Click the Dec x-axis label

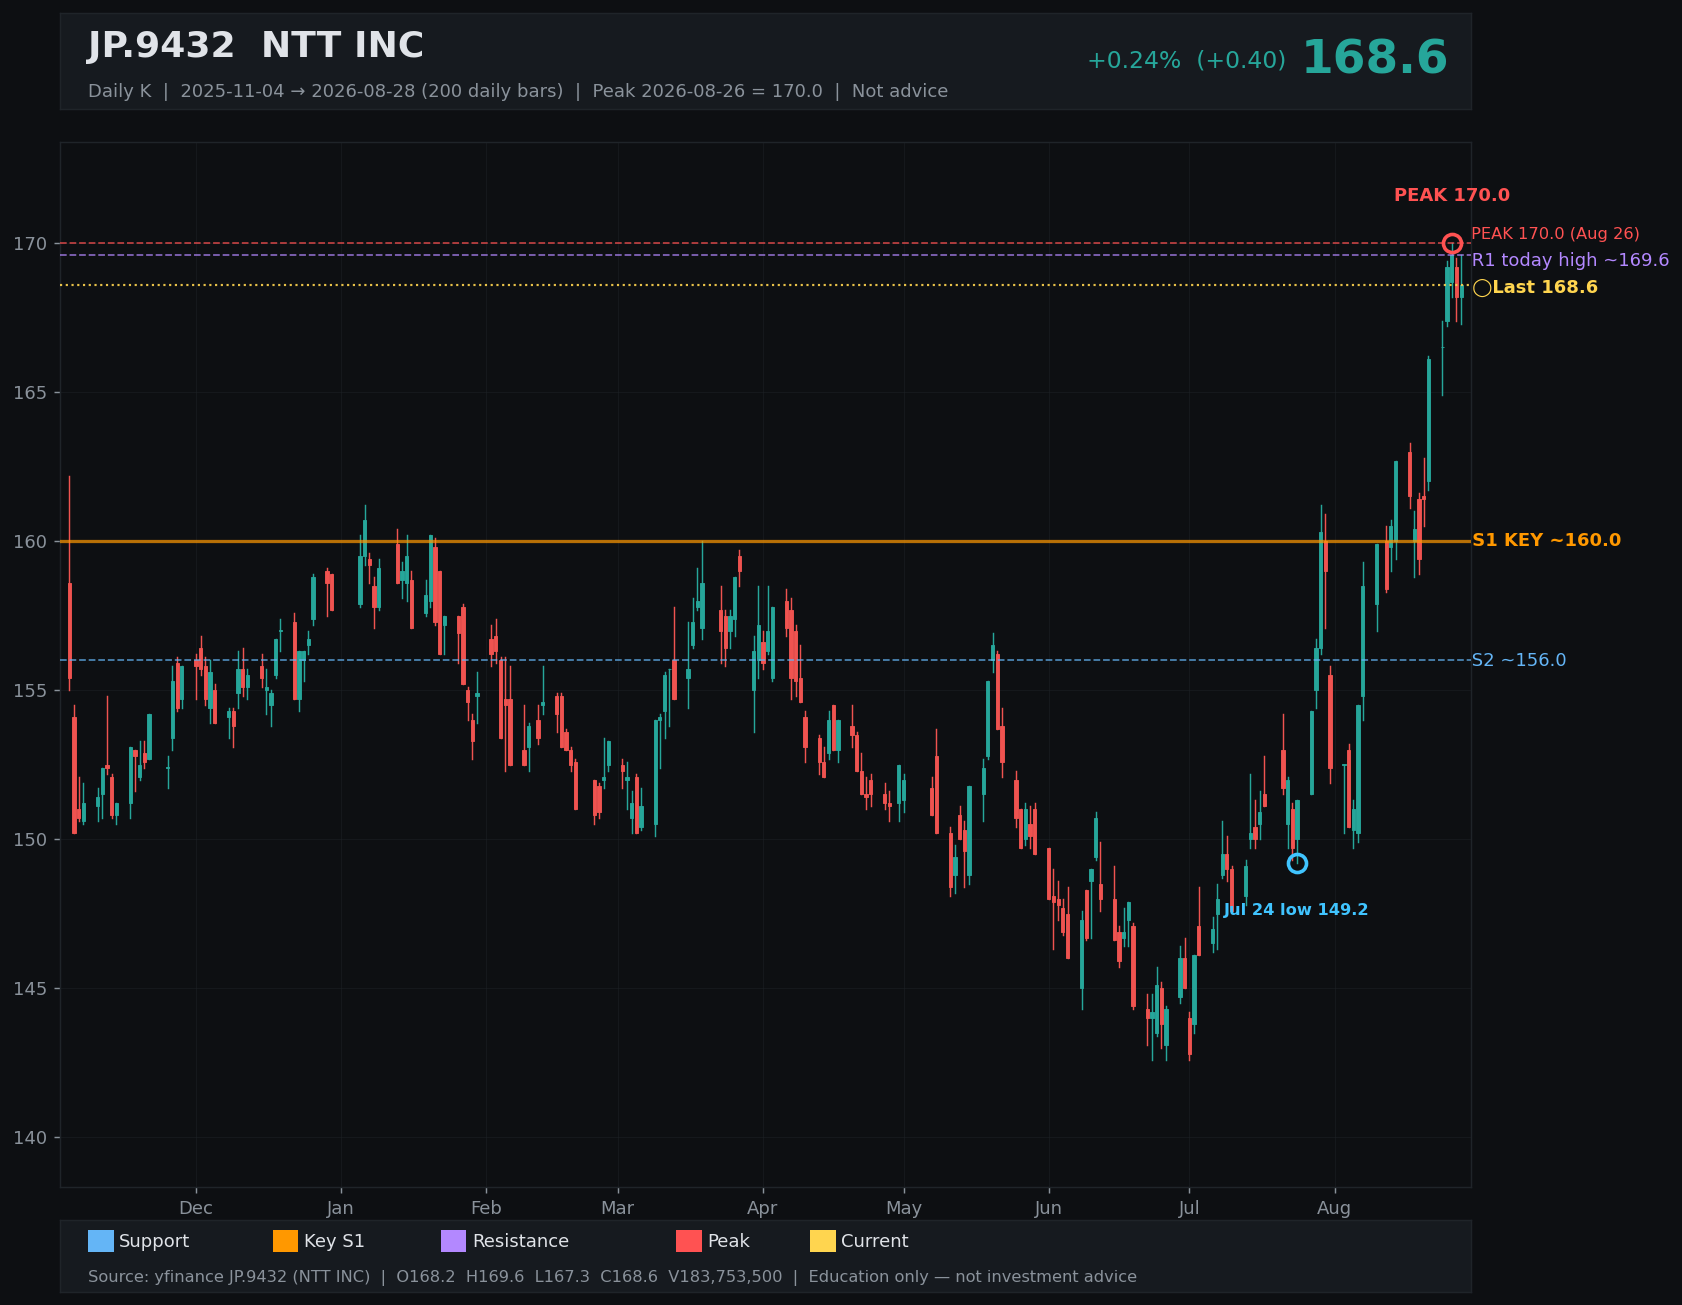[196, 1208]
